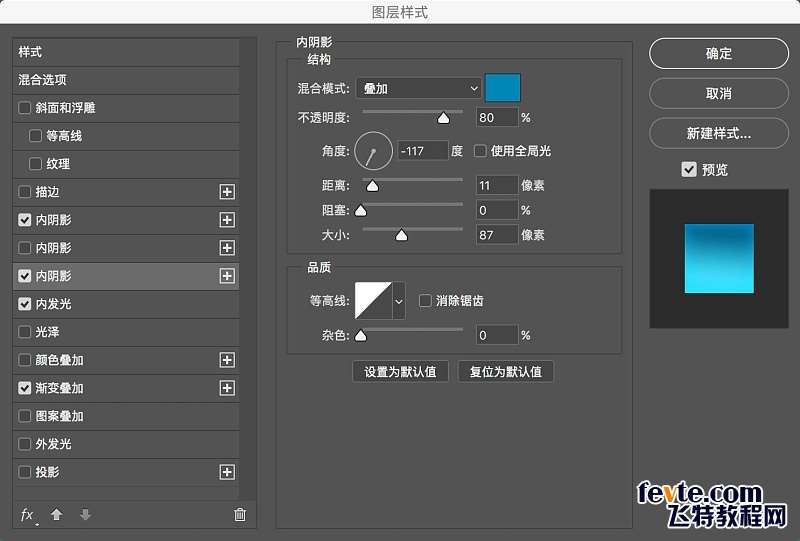Click the 不透明度 field showing 80
This screenshot has width=800, height=541.
(x=497, y=118)
